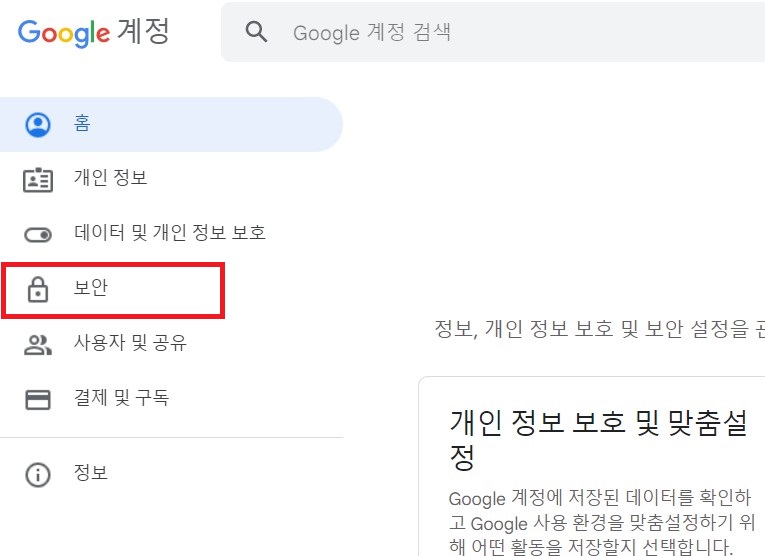Click the 개인 정보 ID card icon
The height and width of the screenshot is (556, 765).
[x=38, y=179]
